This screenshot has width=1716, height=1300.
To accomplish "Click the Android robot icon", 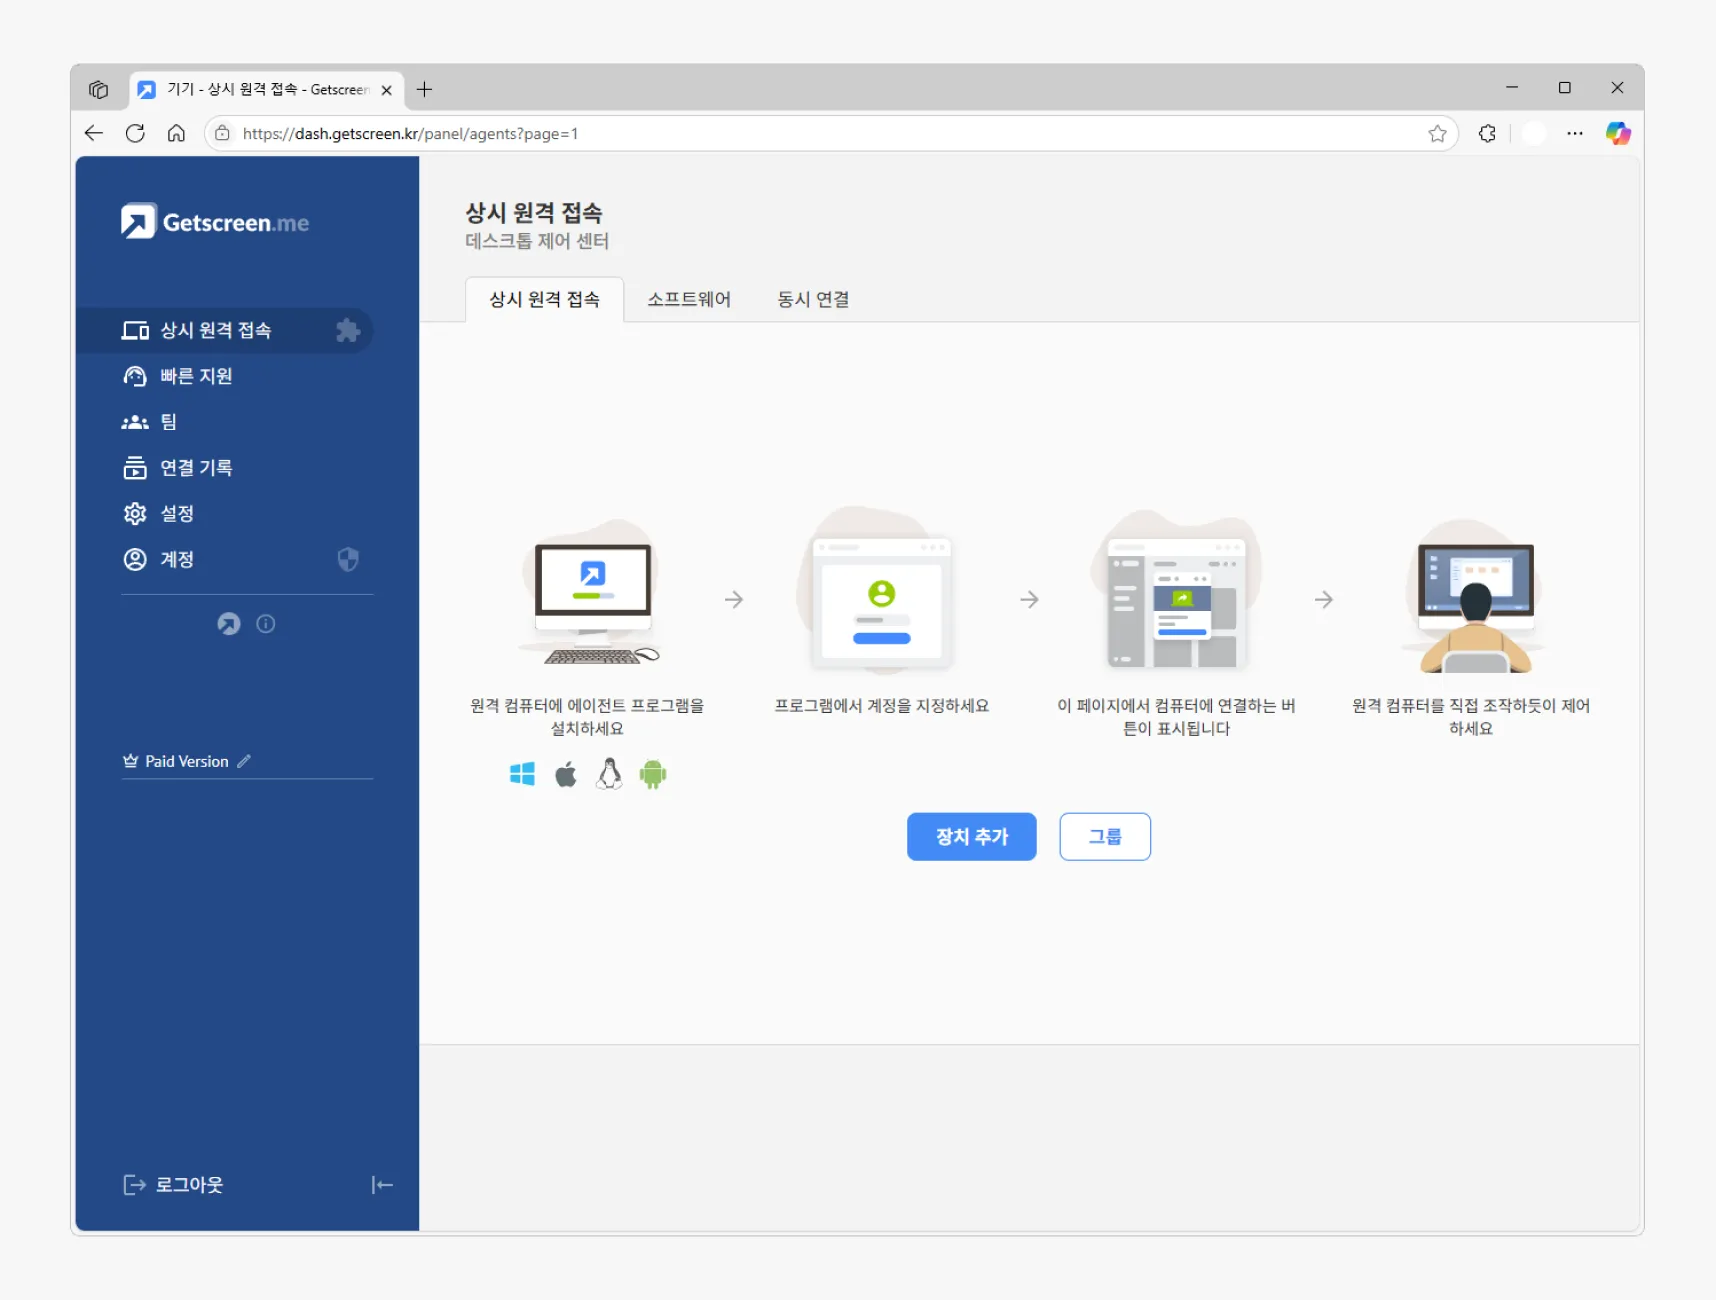I will click(x=653, y=774).
